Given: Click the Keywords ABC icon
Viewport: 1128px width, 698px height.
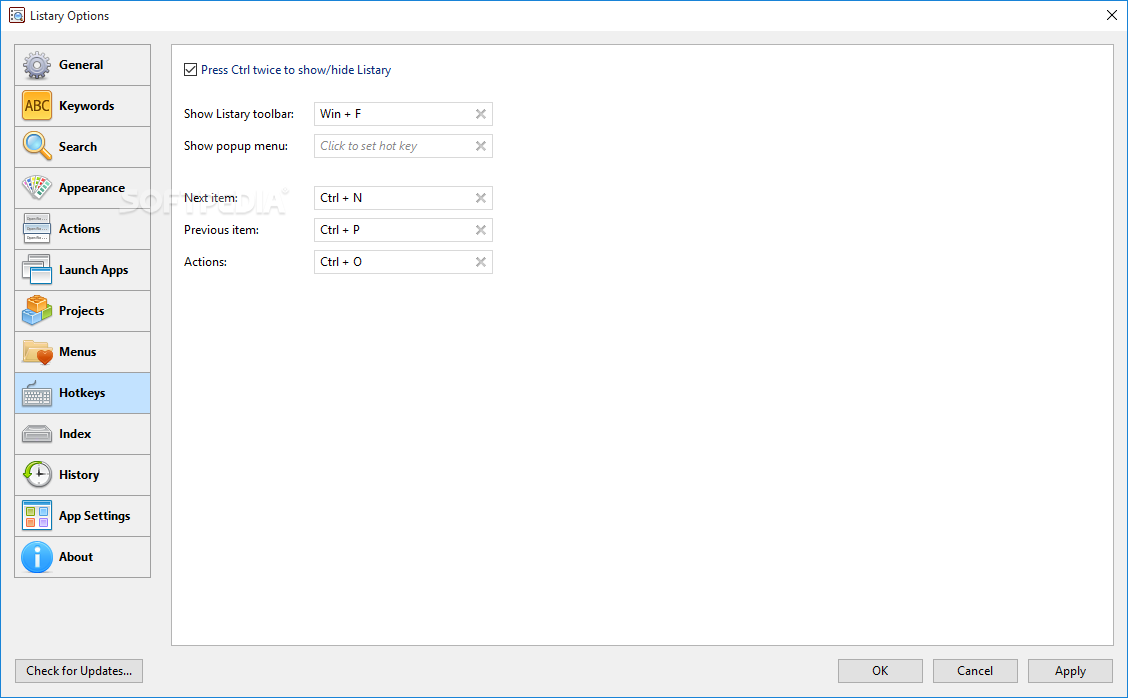Looking at the screenshot, I should pos(37,106).
